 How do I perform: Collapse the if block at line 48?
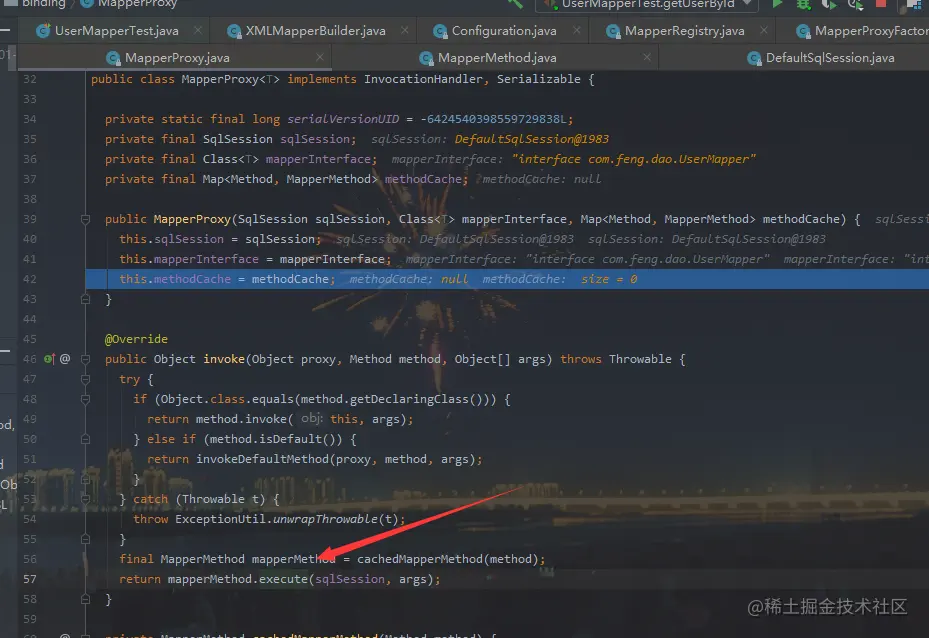click(85, 399)
